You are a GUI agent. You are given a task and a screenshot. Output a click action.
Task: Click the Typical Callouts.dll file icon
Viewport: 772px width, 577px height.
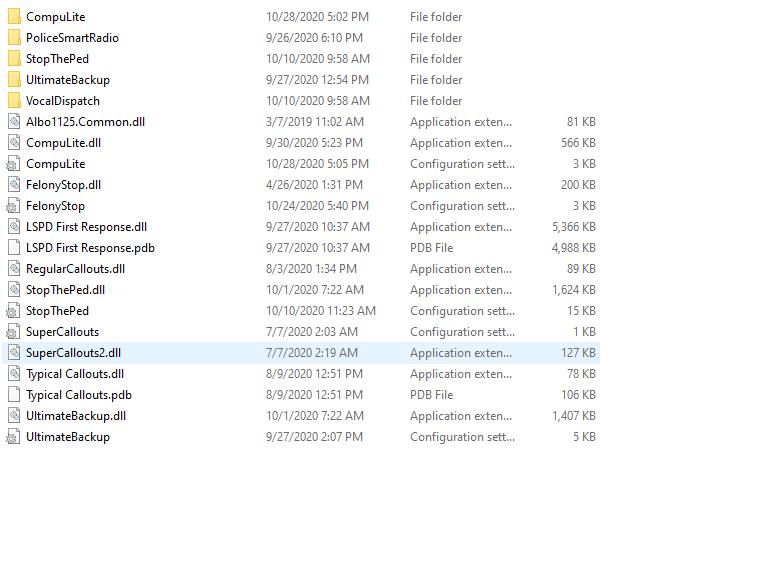(14, 374)
